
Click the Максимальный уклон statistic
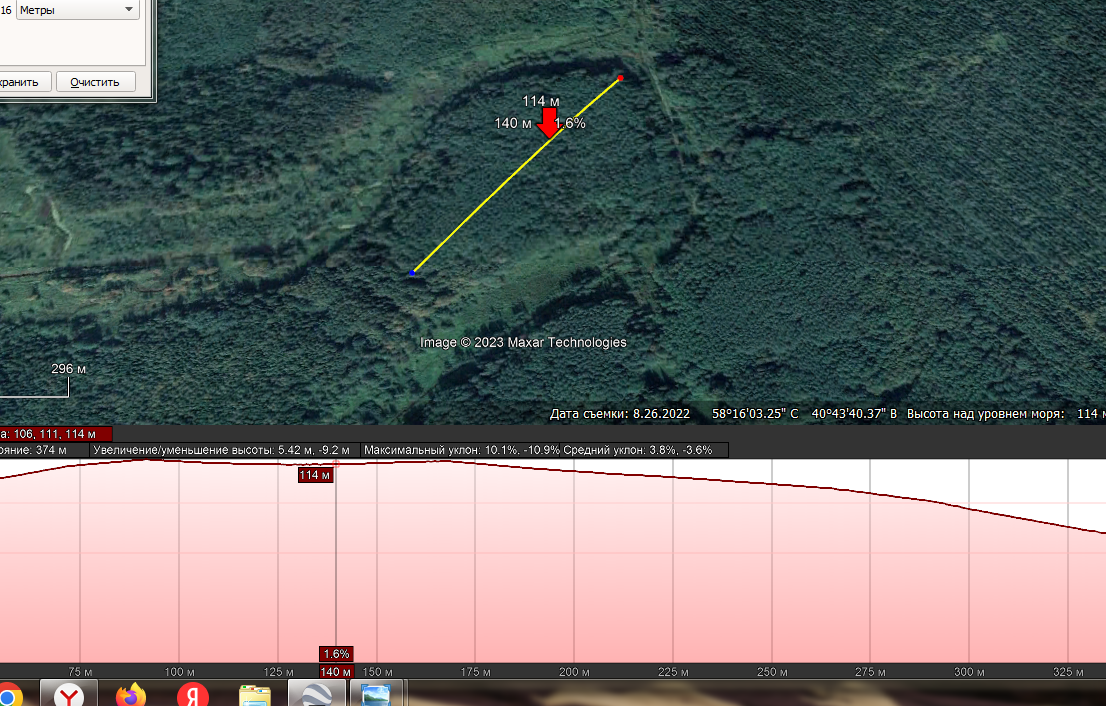point(461,450)
